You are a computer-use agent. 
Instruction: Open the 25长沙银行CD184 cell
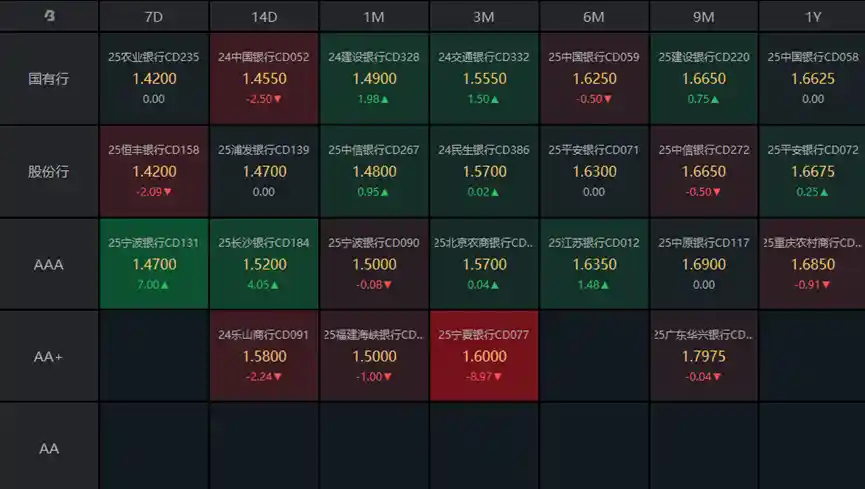(264, 264)
